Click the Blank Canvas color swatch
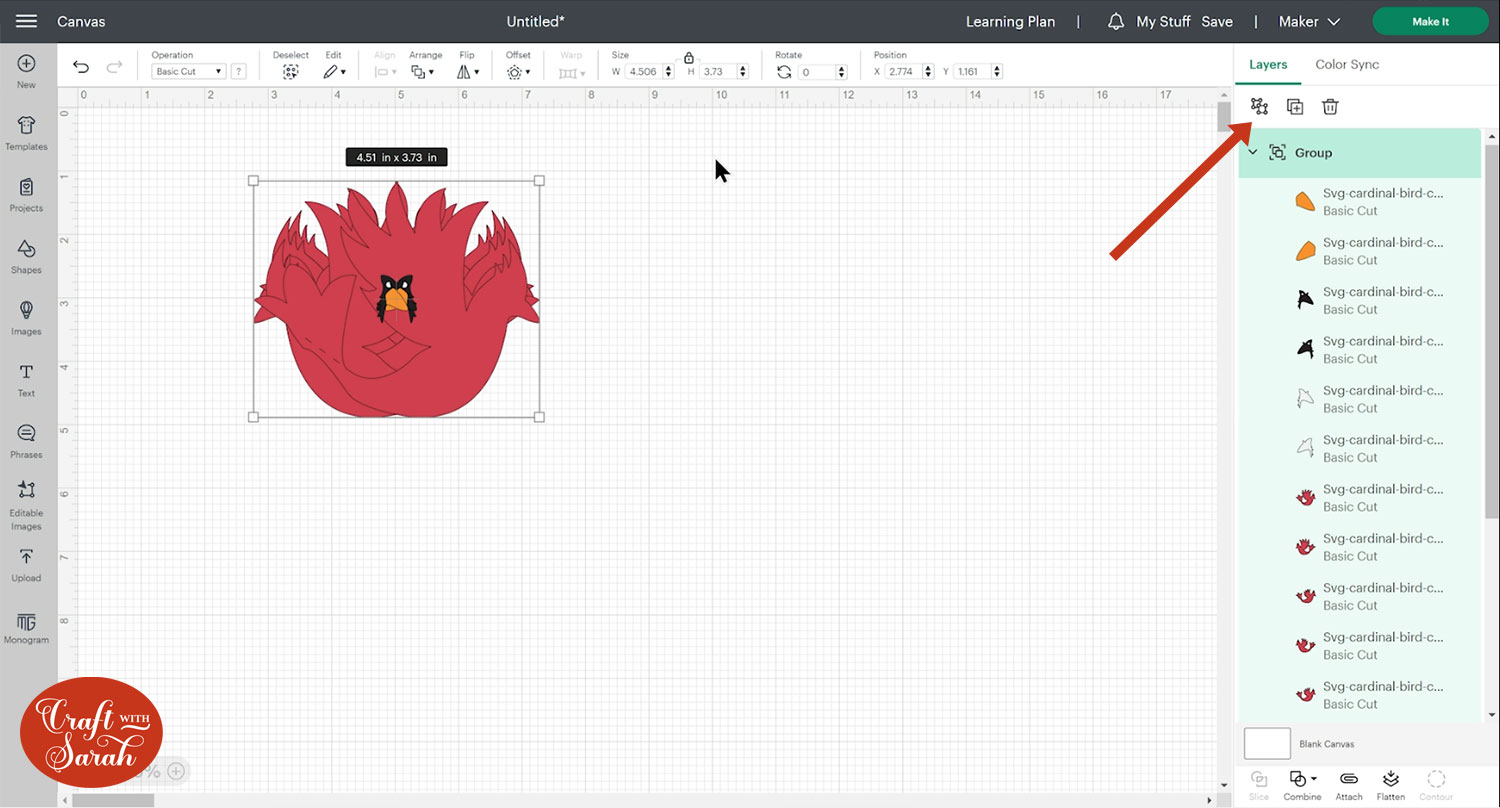This screenshot has width=1500, height=808. click(x=1267, y=744)
